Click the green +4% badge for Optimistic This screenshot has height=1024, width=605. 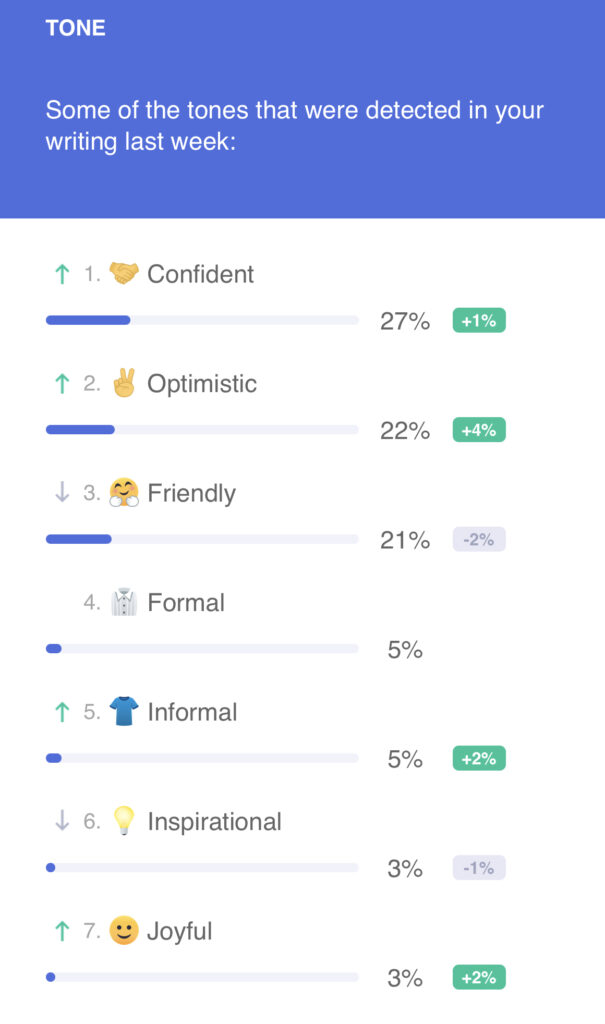click(x=479, y=430)
